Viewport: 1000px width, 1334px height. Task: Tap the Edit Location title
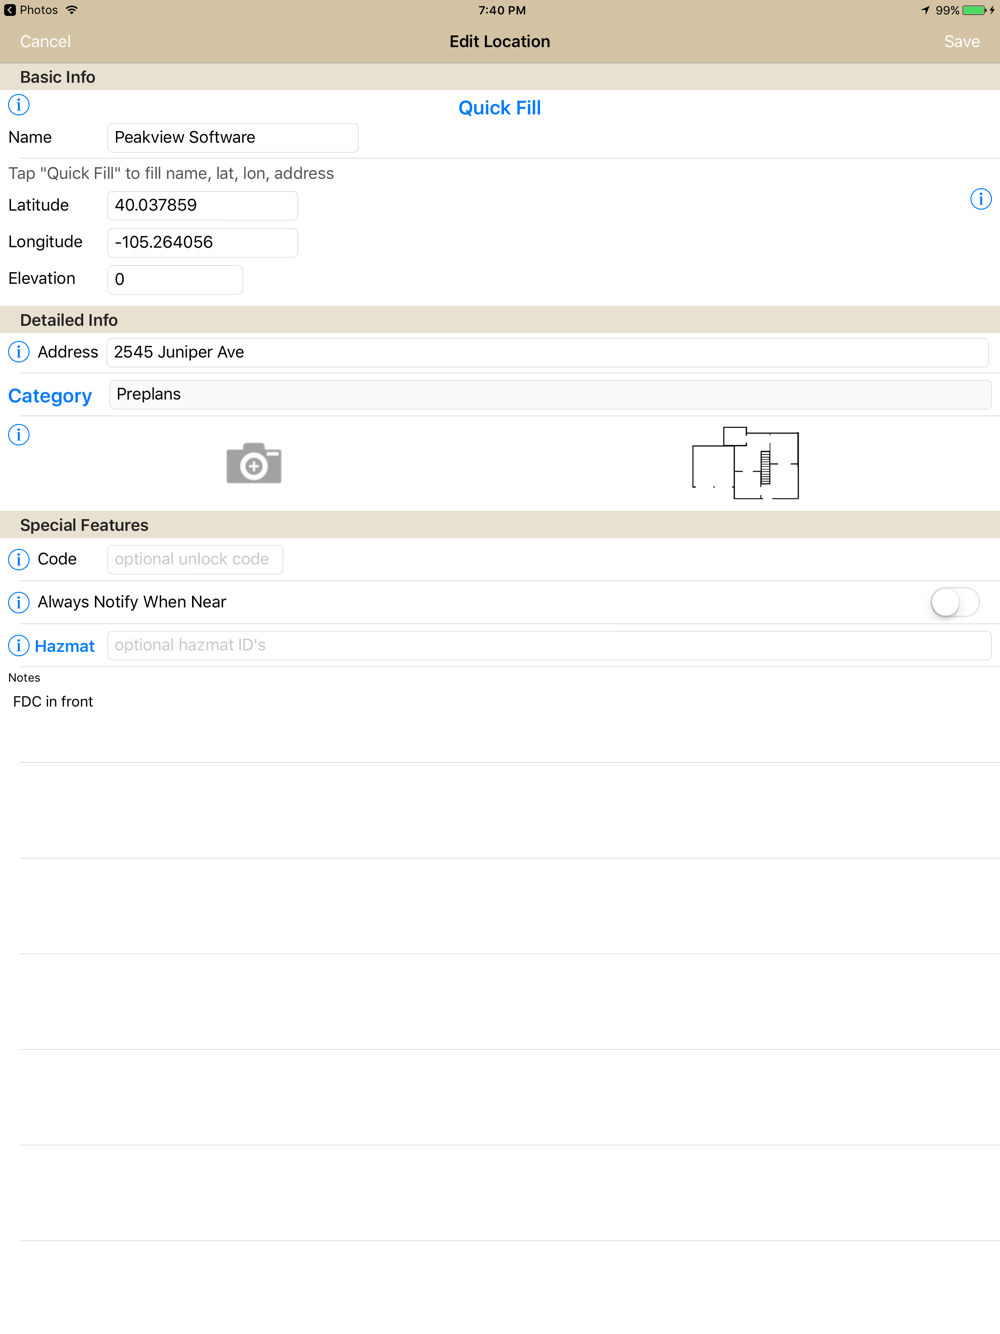click(x=500, y=42)
